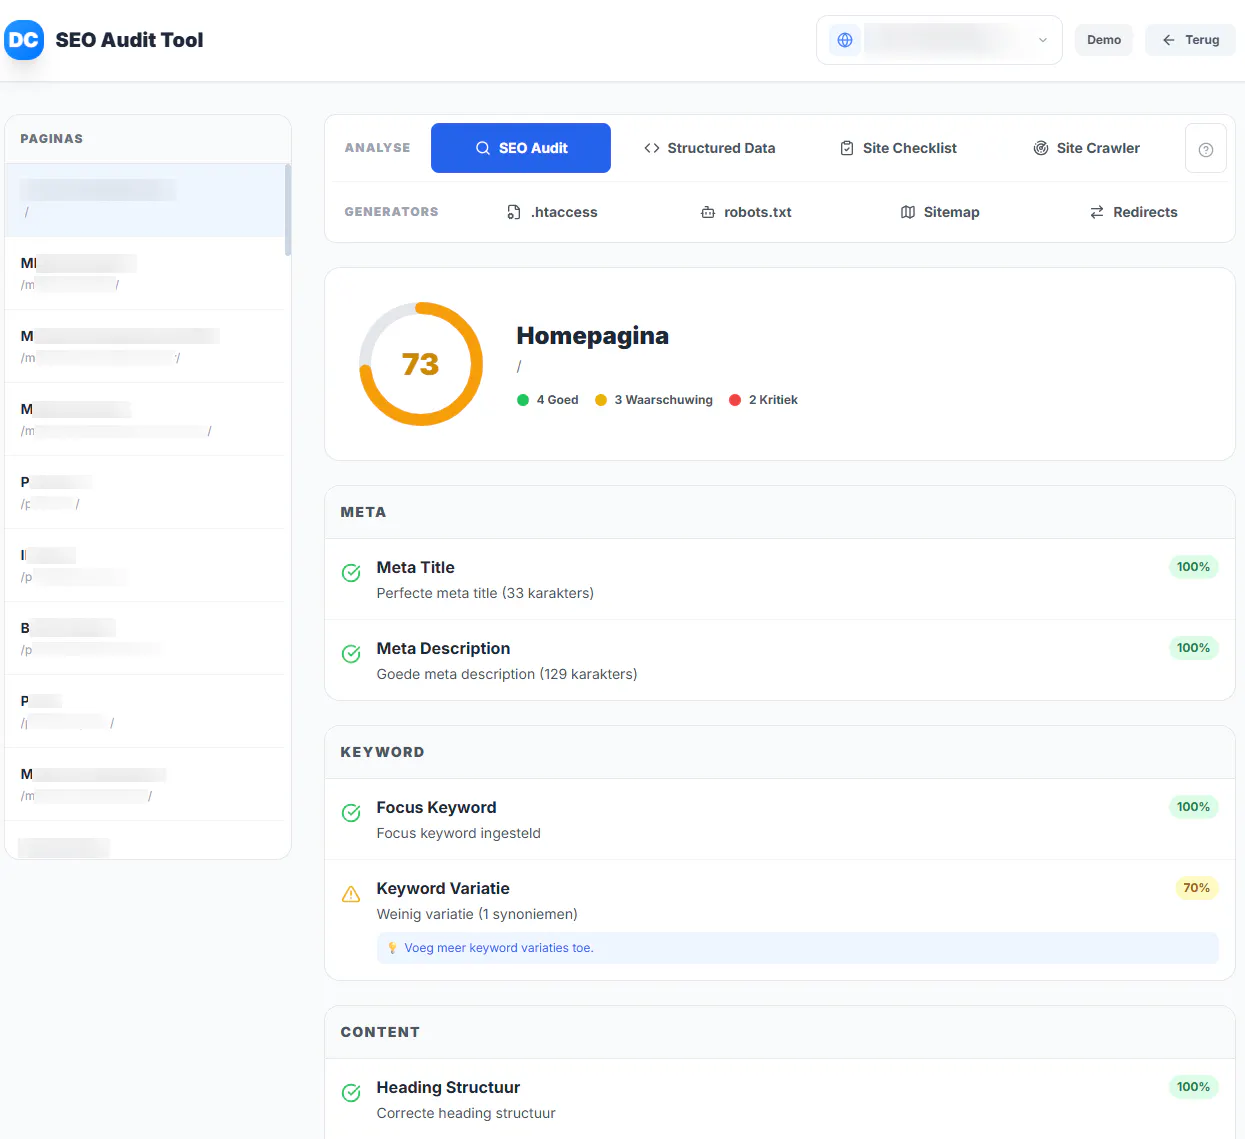This screenshot has height=1139, width=1245.
Task: Click the Site Crawler radar icon
Action: [1041, 148]
